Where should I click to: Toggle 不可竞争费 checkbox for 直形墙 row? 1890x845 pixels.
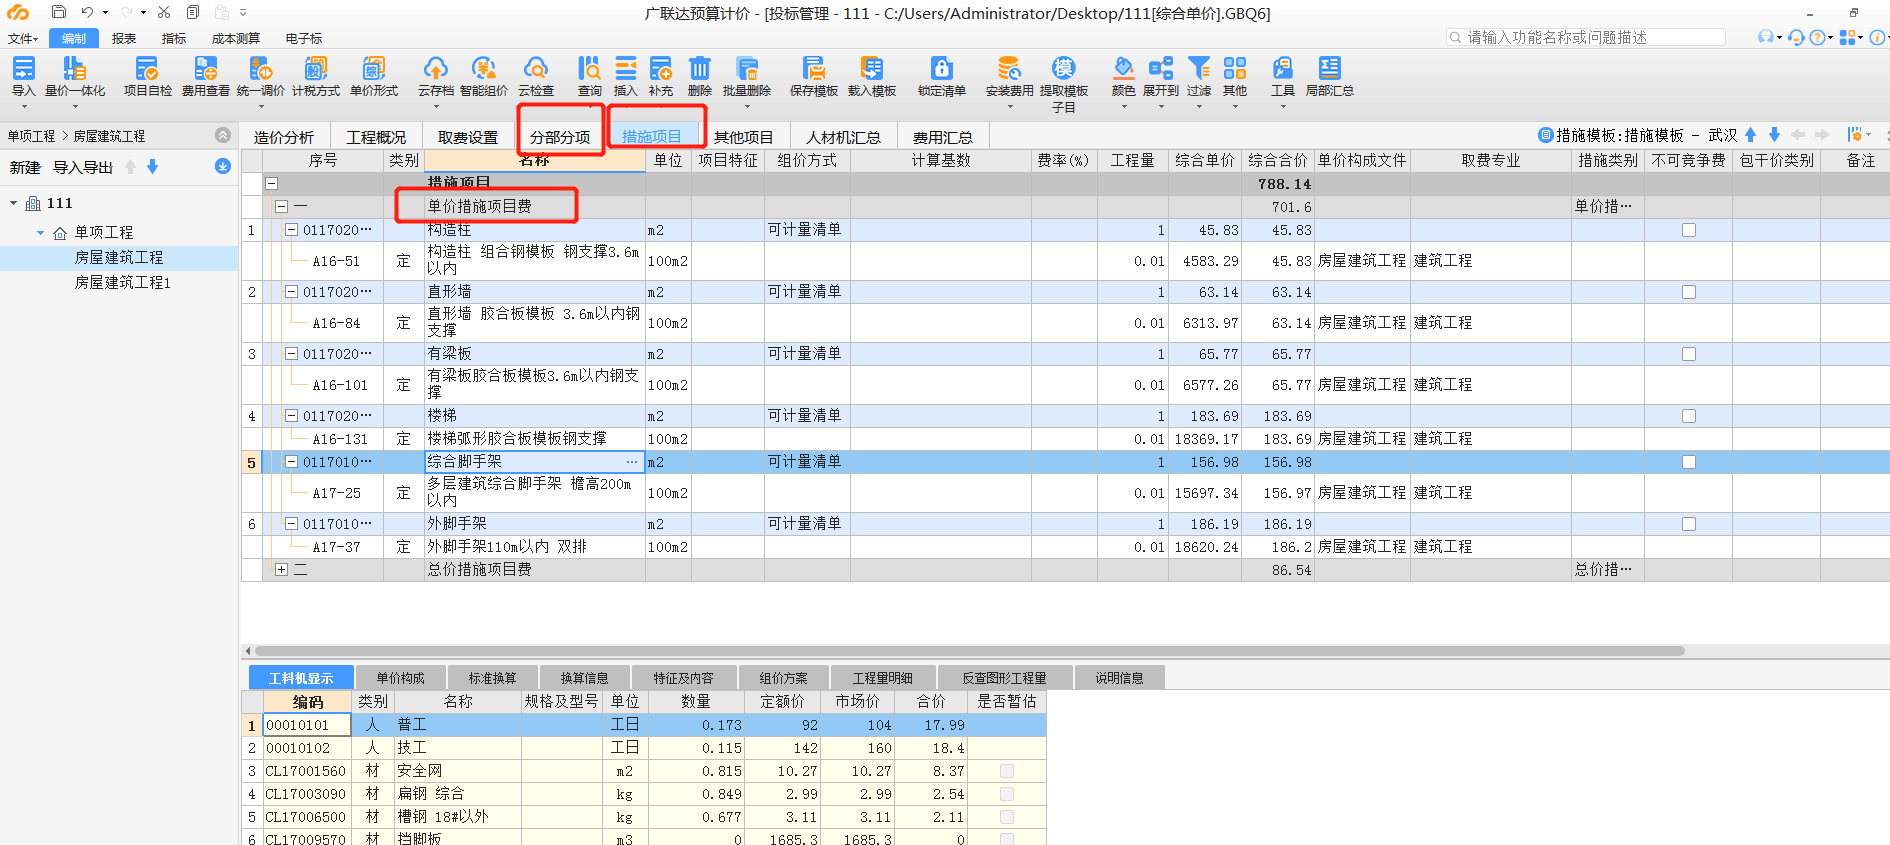click(x=1689, y=292)
